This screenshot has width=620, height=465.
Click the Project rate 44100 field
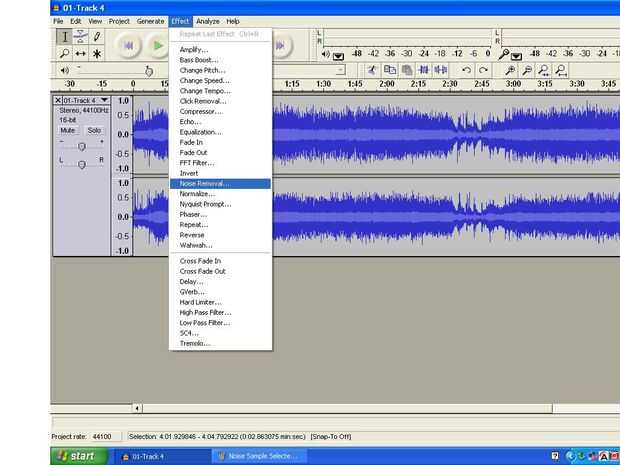[x=104, y=437]
